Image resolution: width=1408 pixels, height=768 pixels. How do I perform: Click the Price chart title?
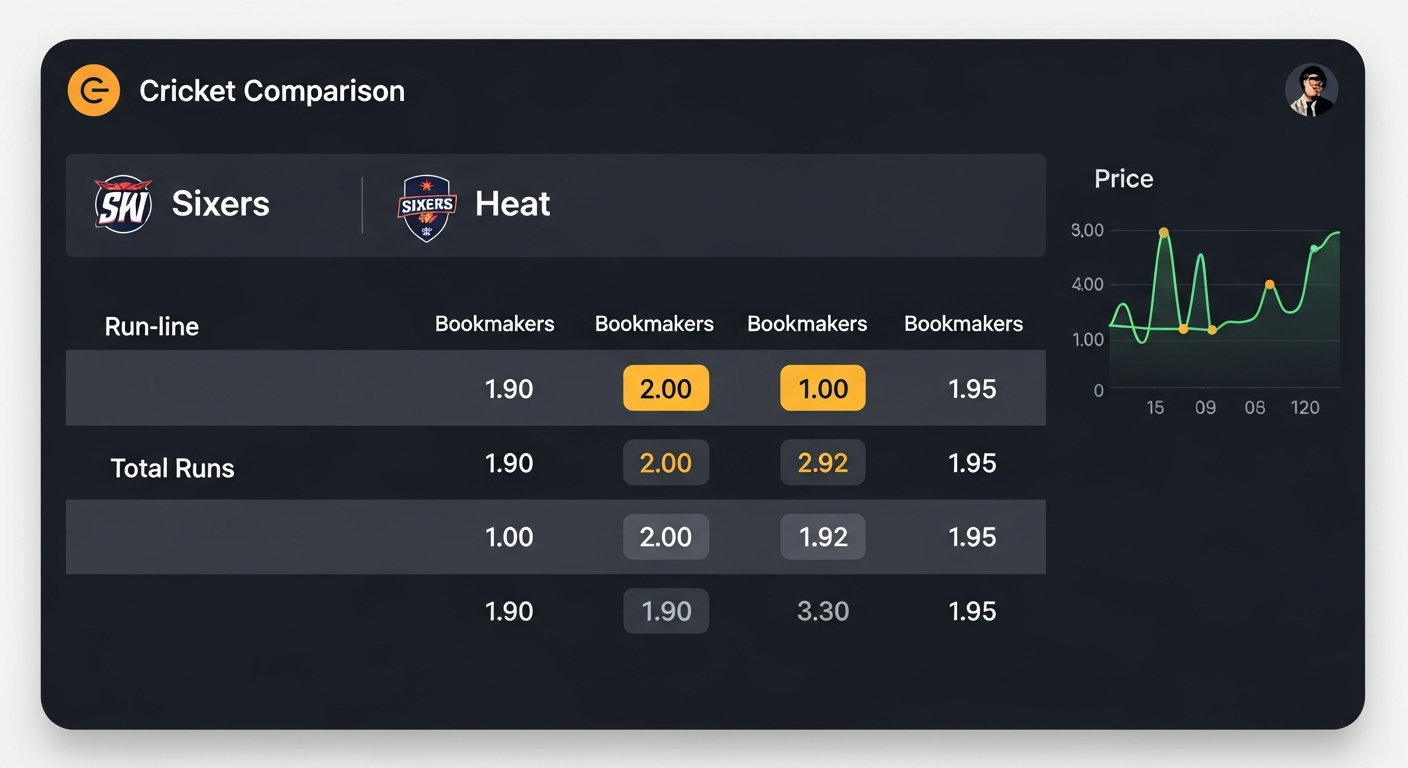[1123, 179]
